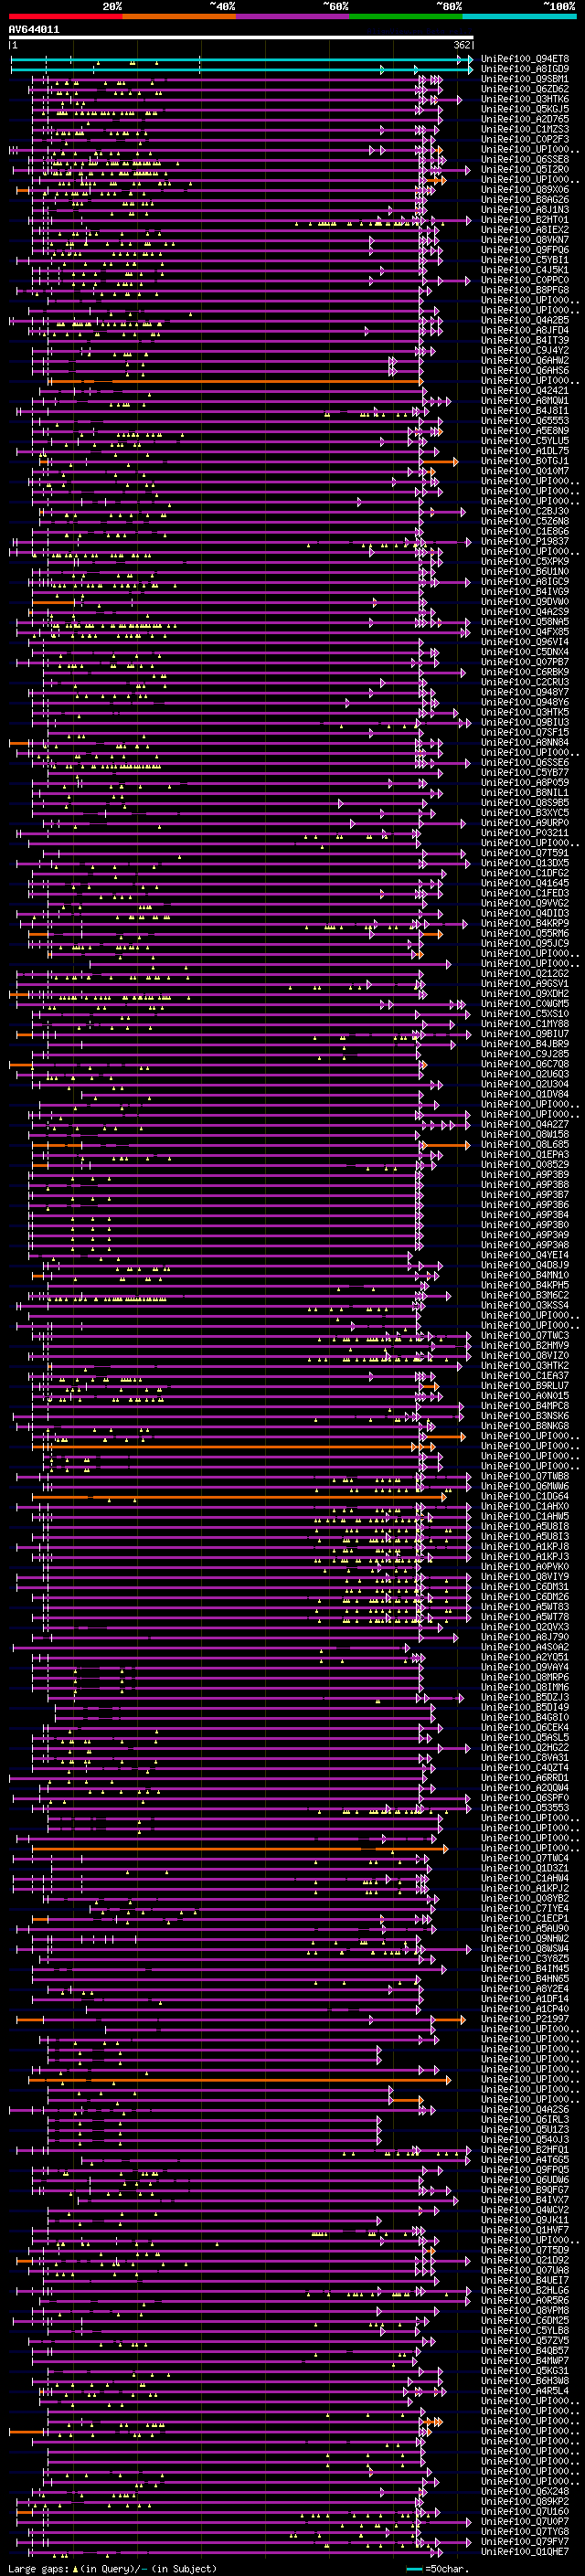Click the red 20% identity legend segment
585x2576 pixels.
65,16
